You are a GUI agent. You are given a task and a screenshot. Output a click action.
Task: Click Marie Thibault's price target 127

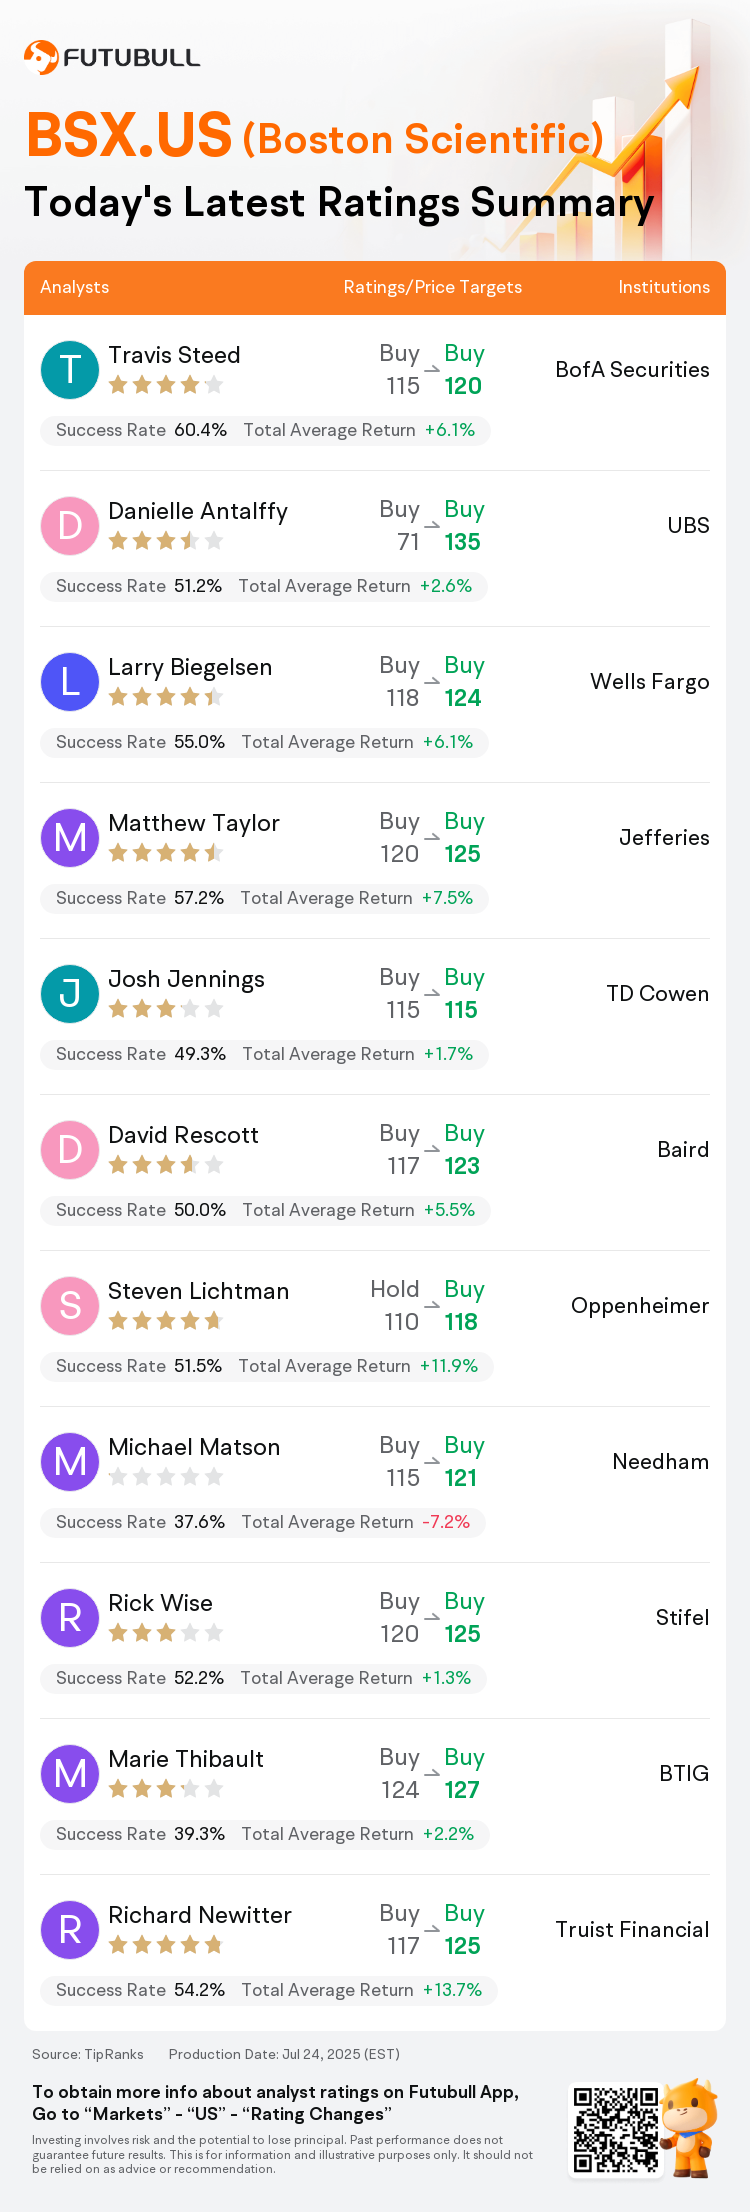[462, 1789]
